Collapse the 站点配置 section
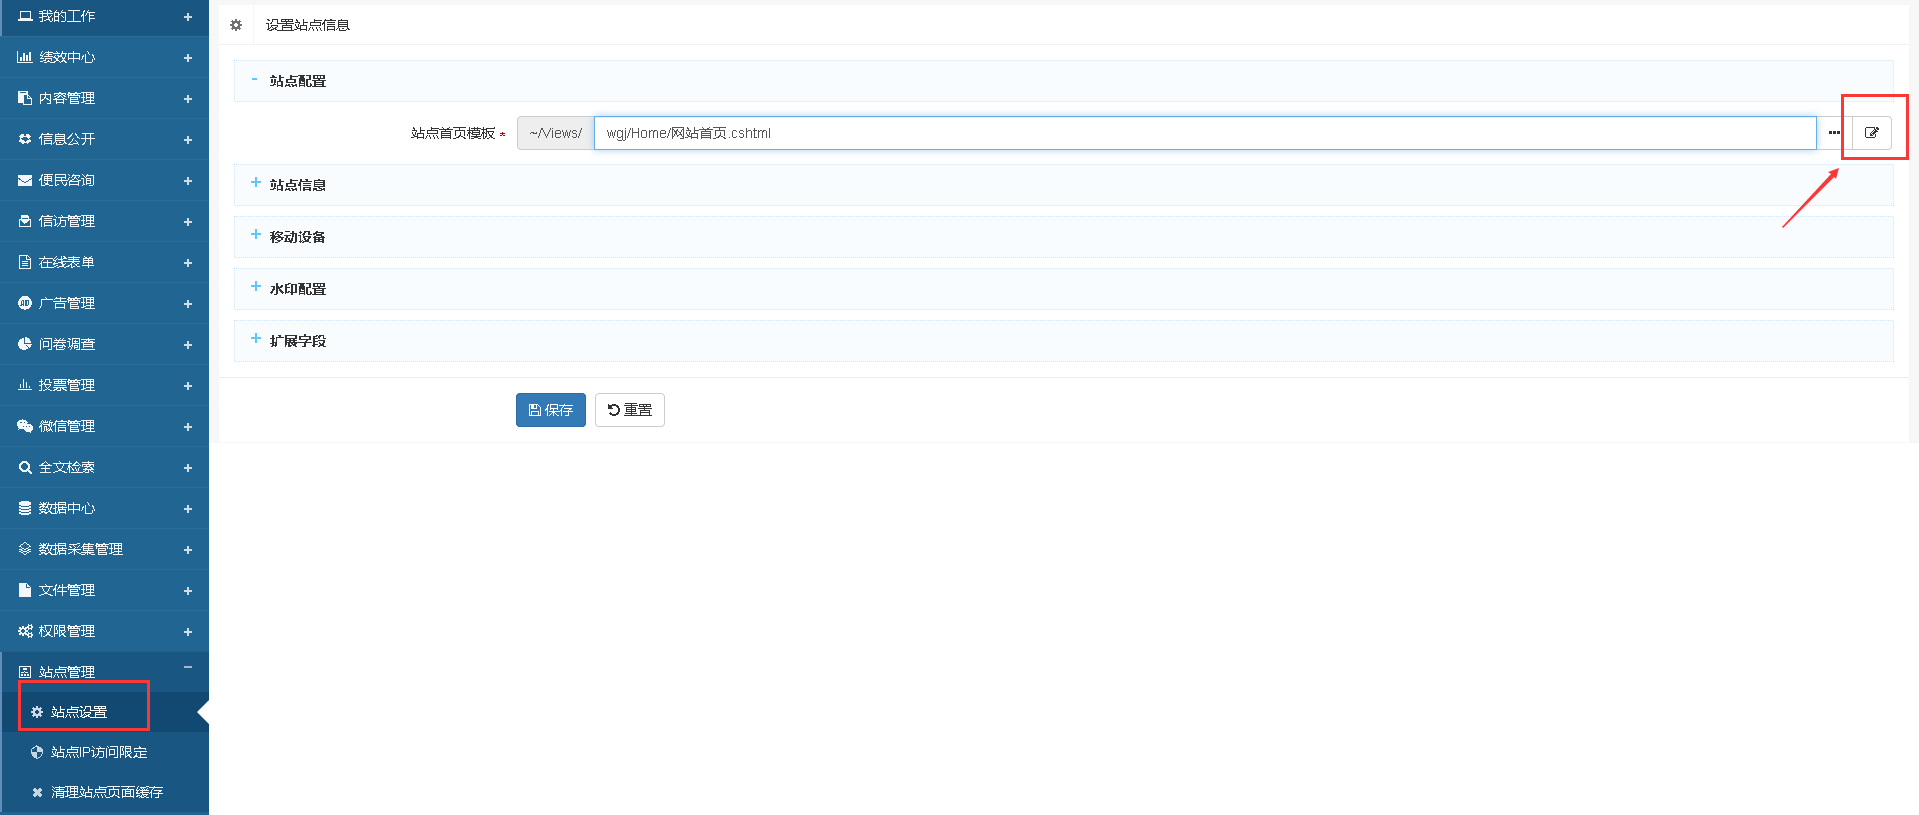This screenshot has width=1919, height=815. click(x=297, y=81)
